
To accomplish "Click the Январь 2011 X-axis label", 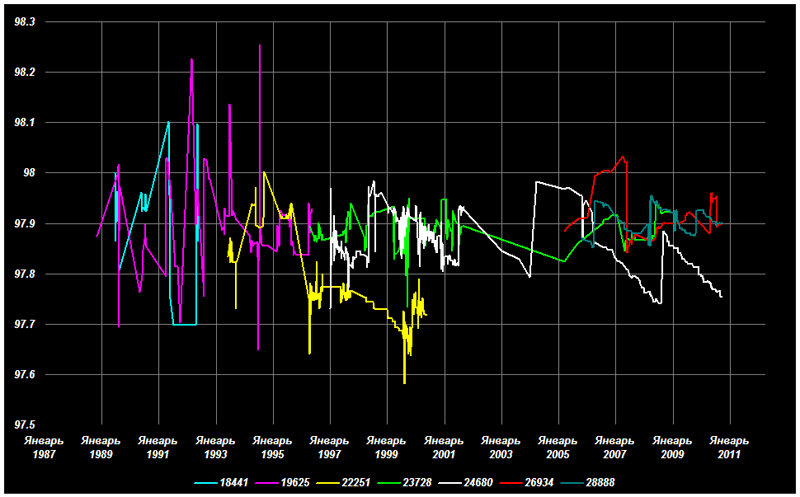I will 729,446.
